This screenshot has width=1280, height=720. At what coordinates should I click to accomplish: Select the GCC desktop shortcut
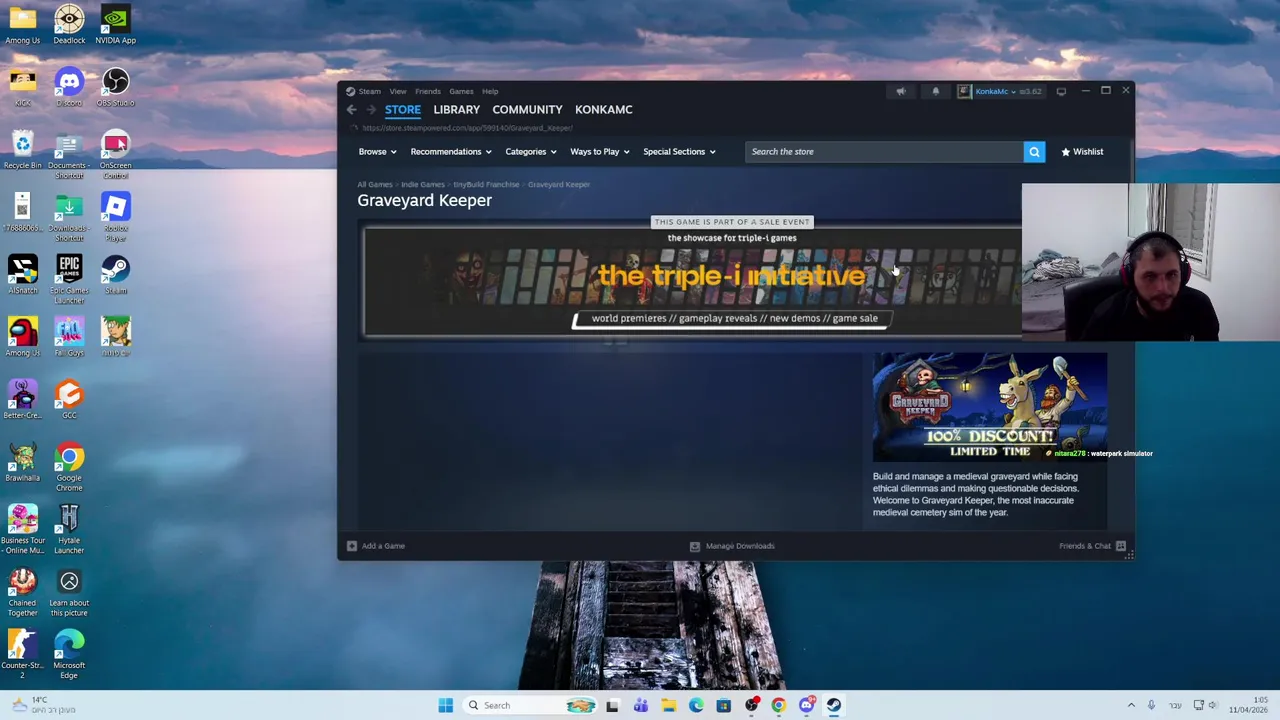point(69,400)
